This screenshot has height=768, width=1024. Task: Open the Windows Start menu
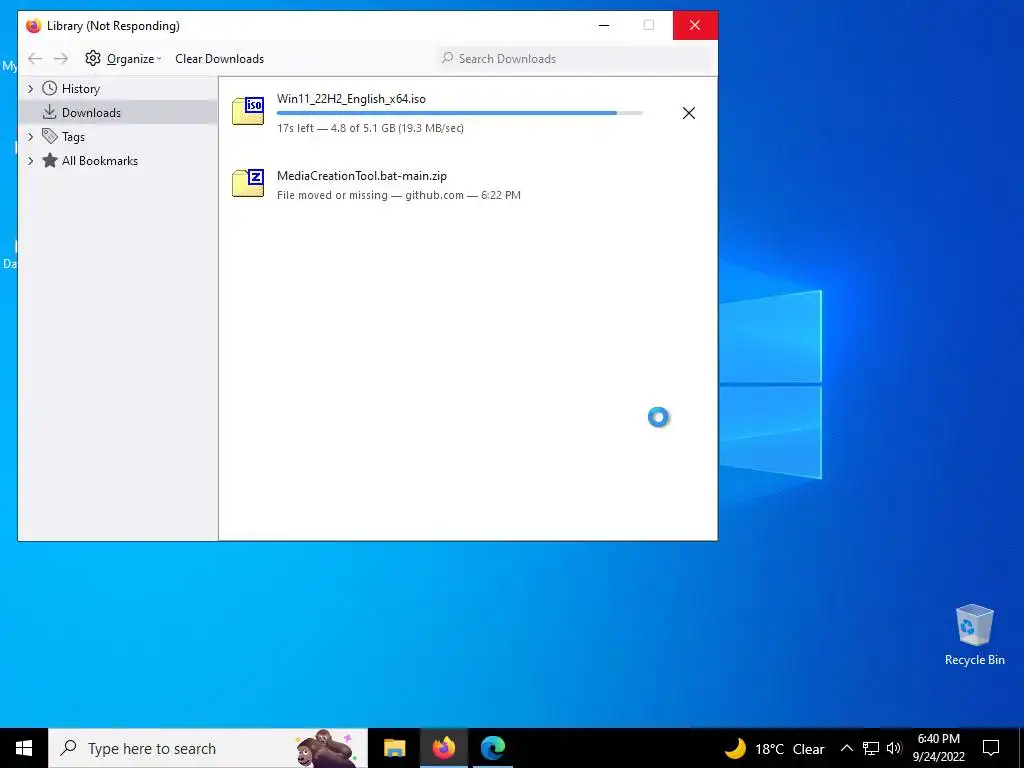pos(24,748)
